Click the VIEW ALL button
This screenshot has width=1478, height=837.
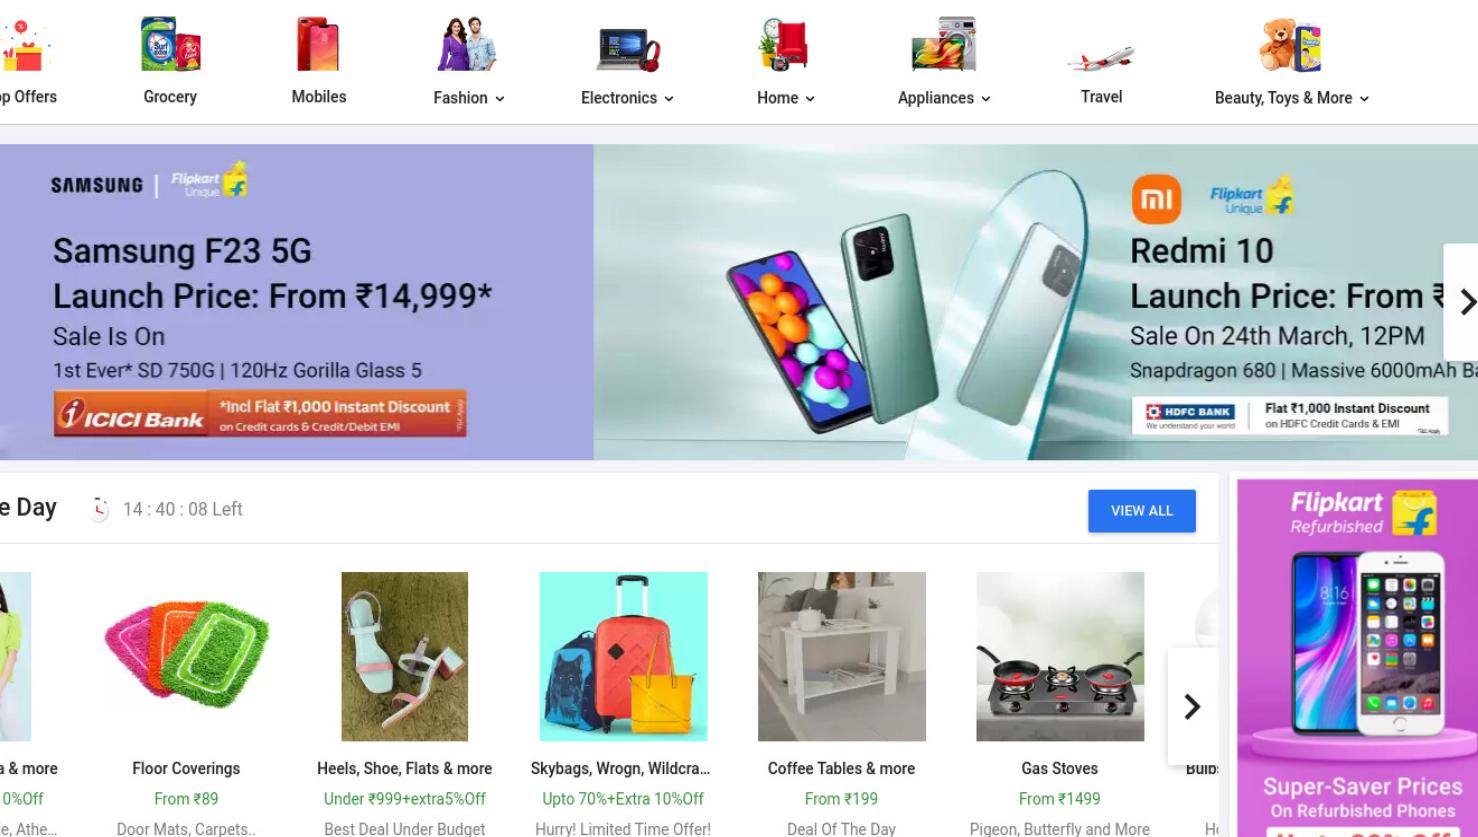point(1141,510)
